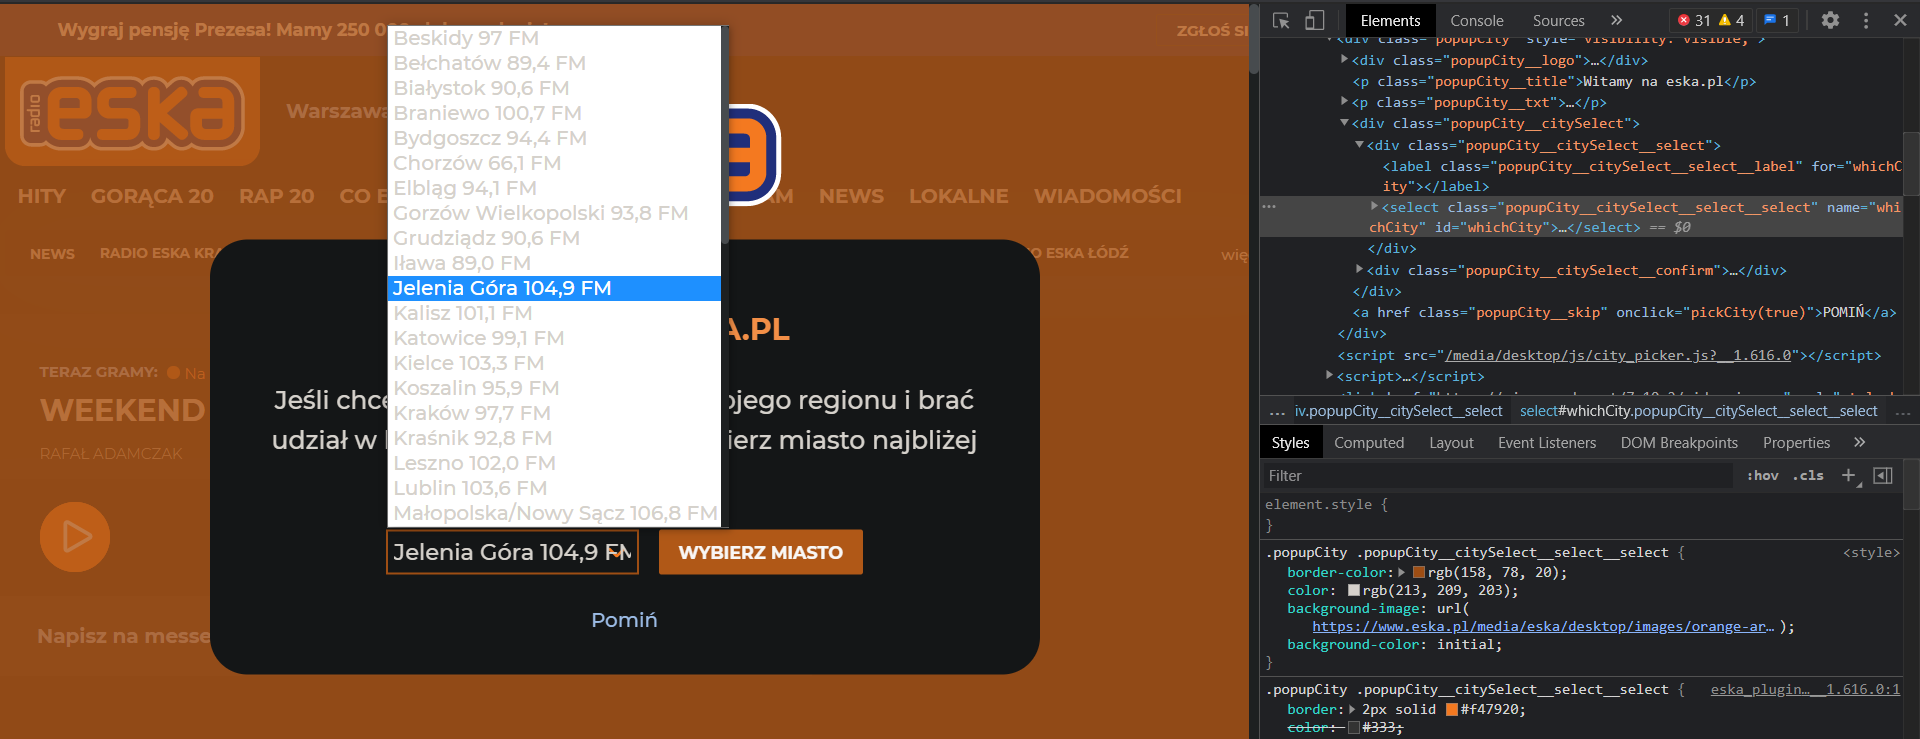Select Kraków 97,7 FM option
1920x739 pixels.
(x=554, y=413)
